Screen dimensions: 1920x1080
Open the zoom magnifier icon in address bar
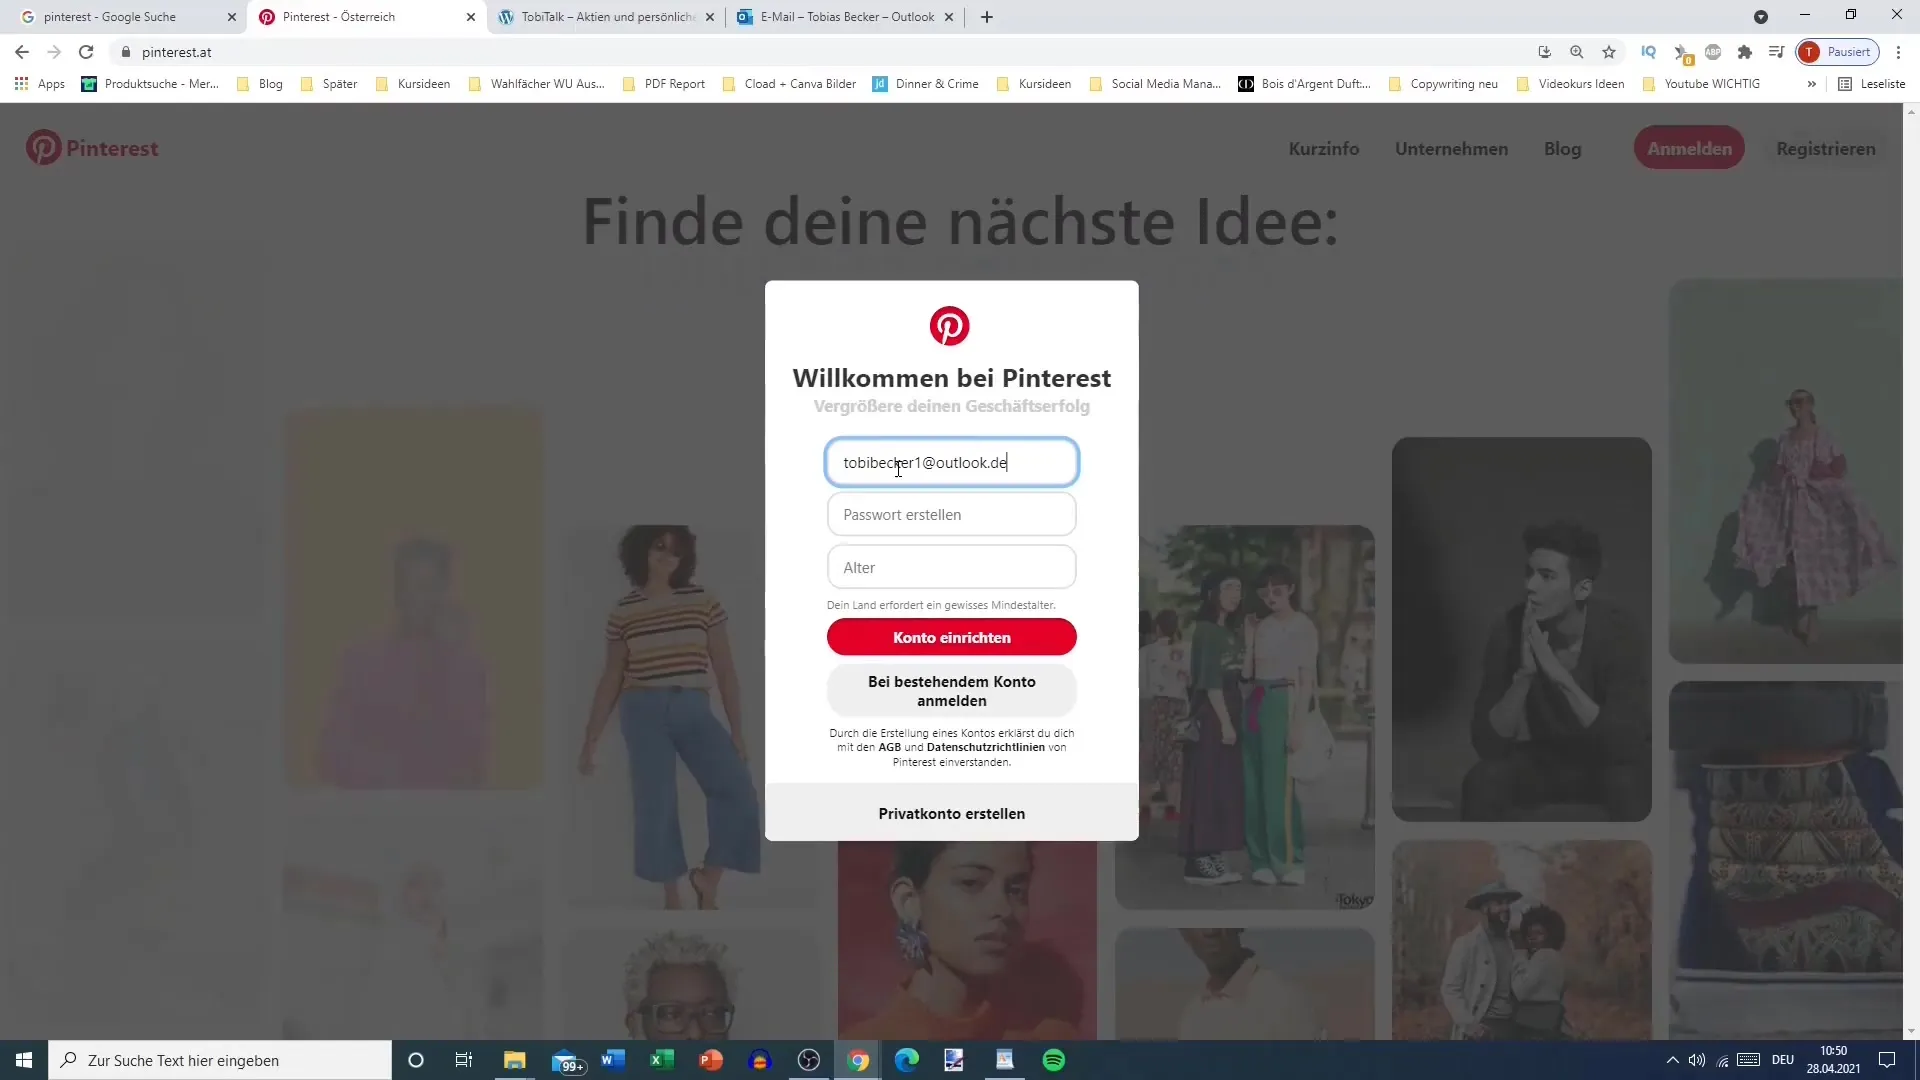[1577, 52]
